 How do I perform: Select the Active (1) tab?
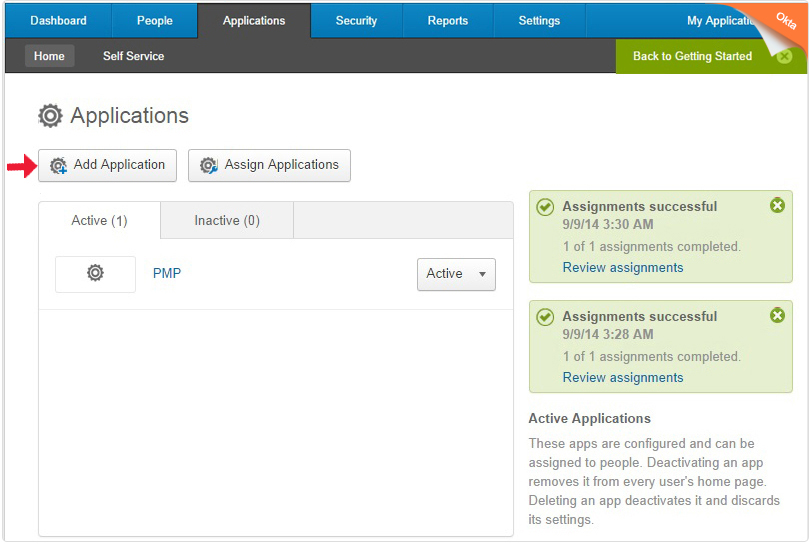[99, 221]
